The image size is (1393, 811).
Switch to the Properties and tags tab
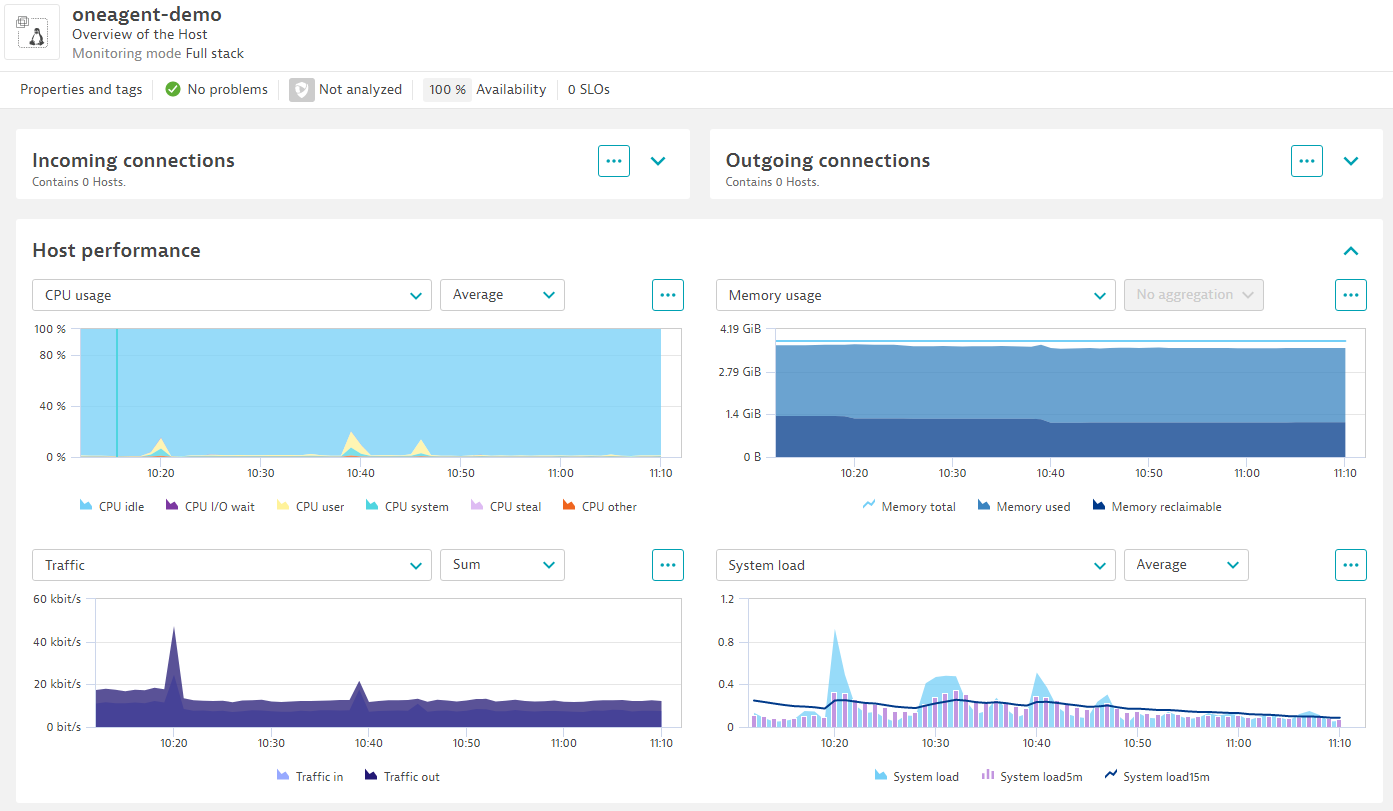click(80, 89)
